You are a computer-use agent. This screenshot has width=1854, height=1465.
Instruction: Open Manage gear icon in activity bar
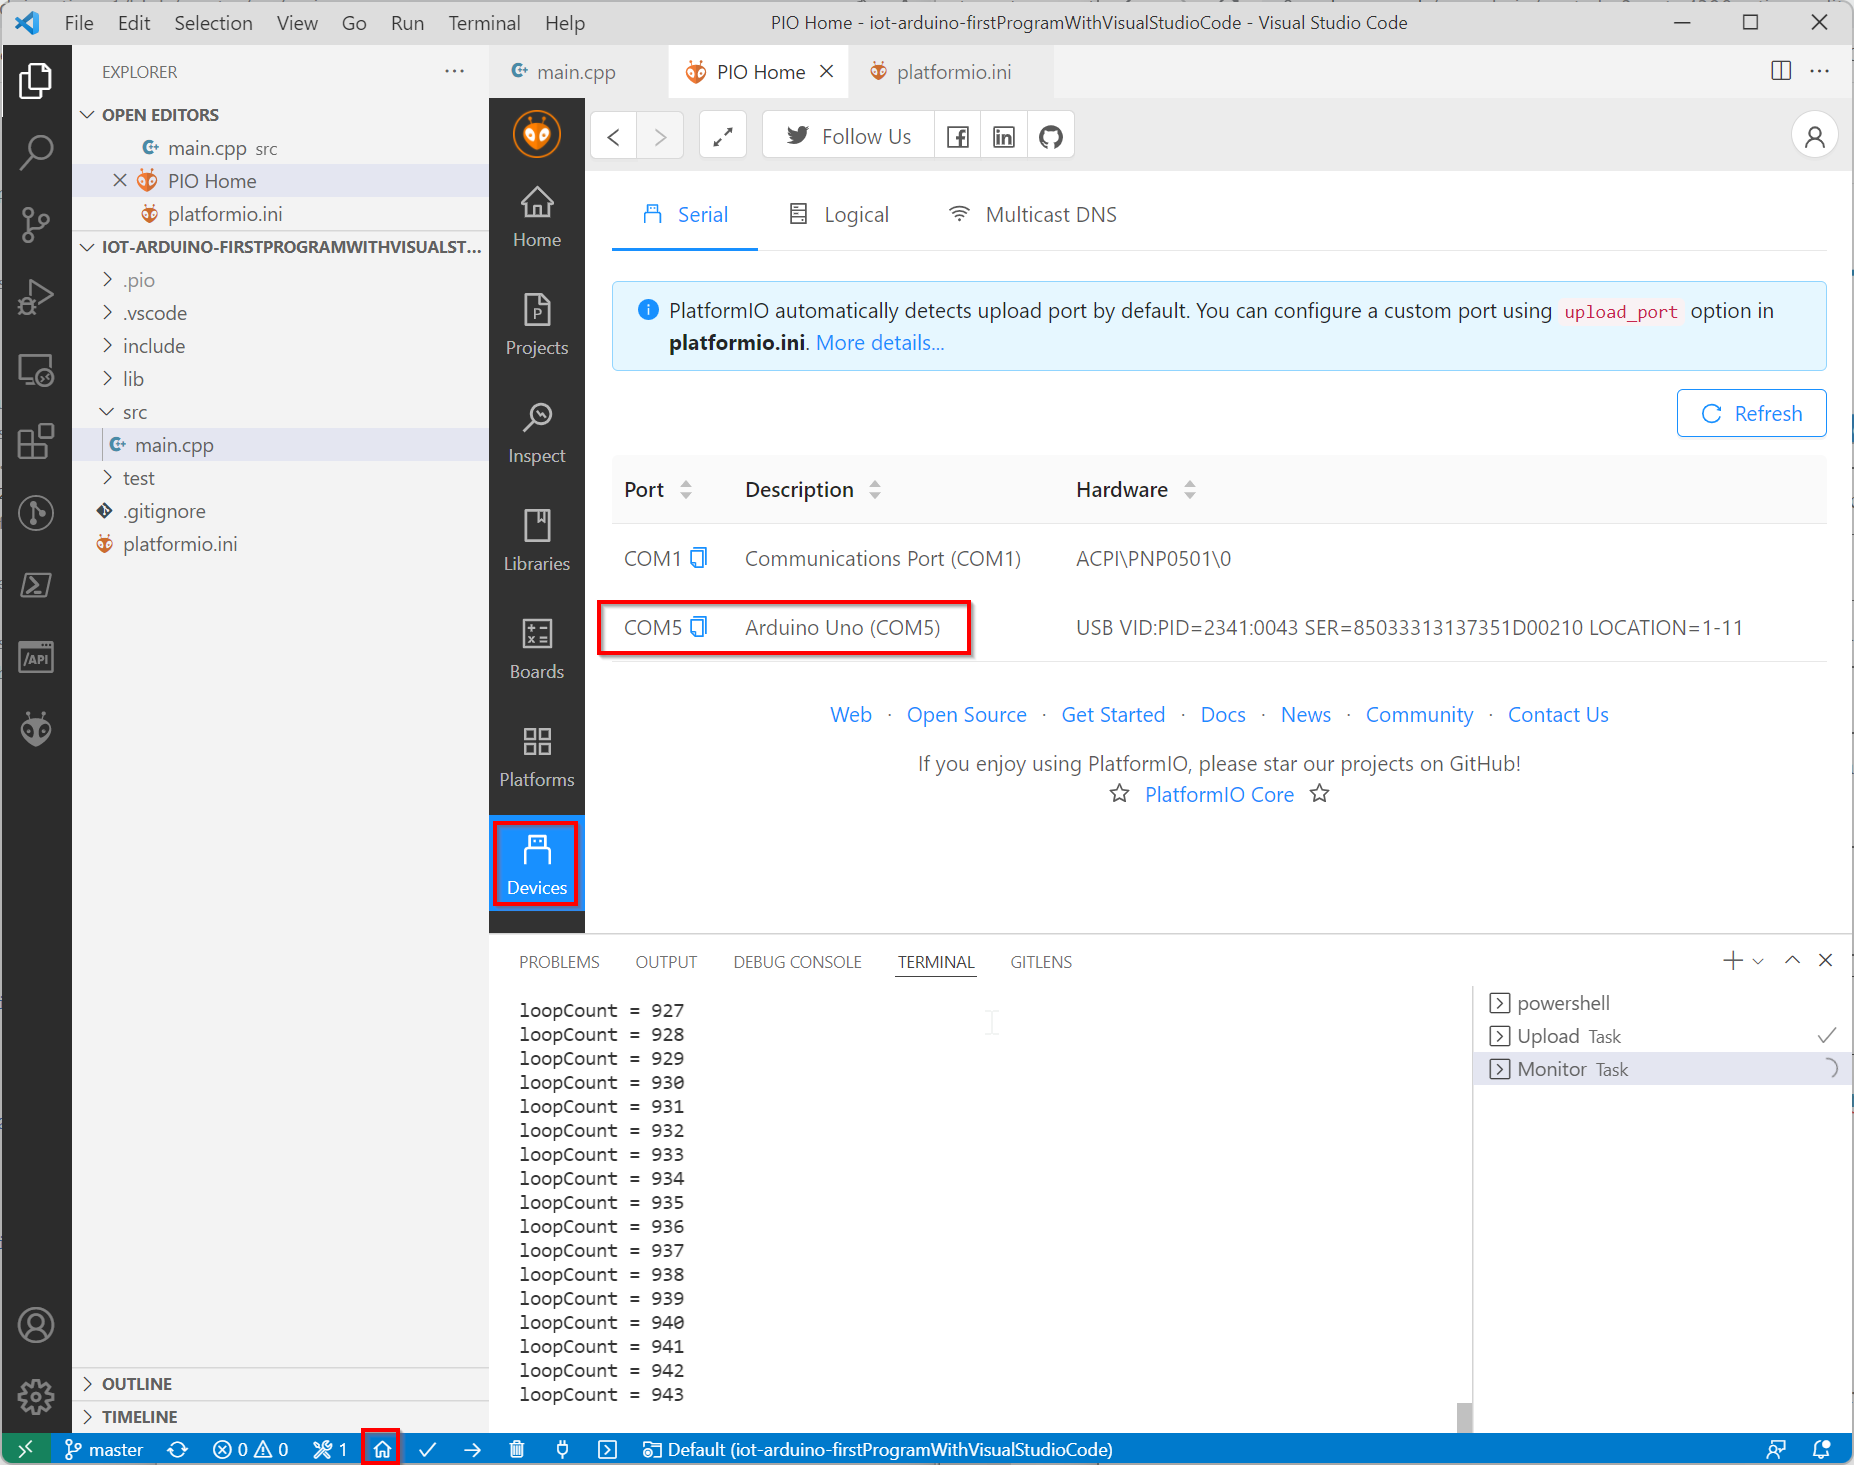point(36,1396)
